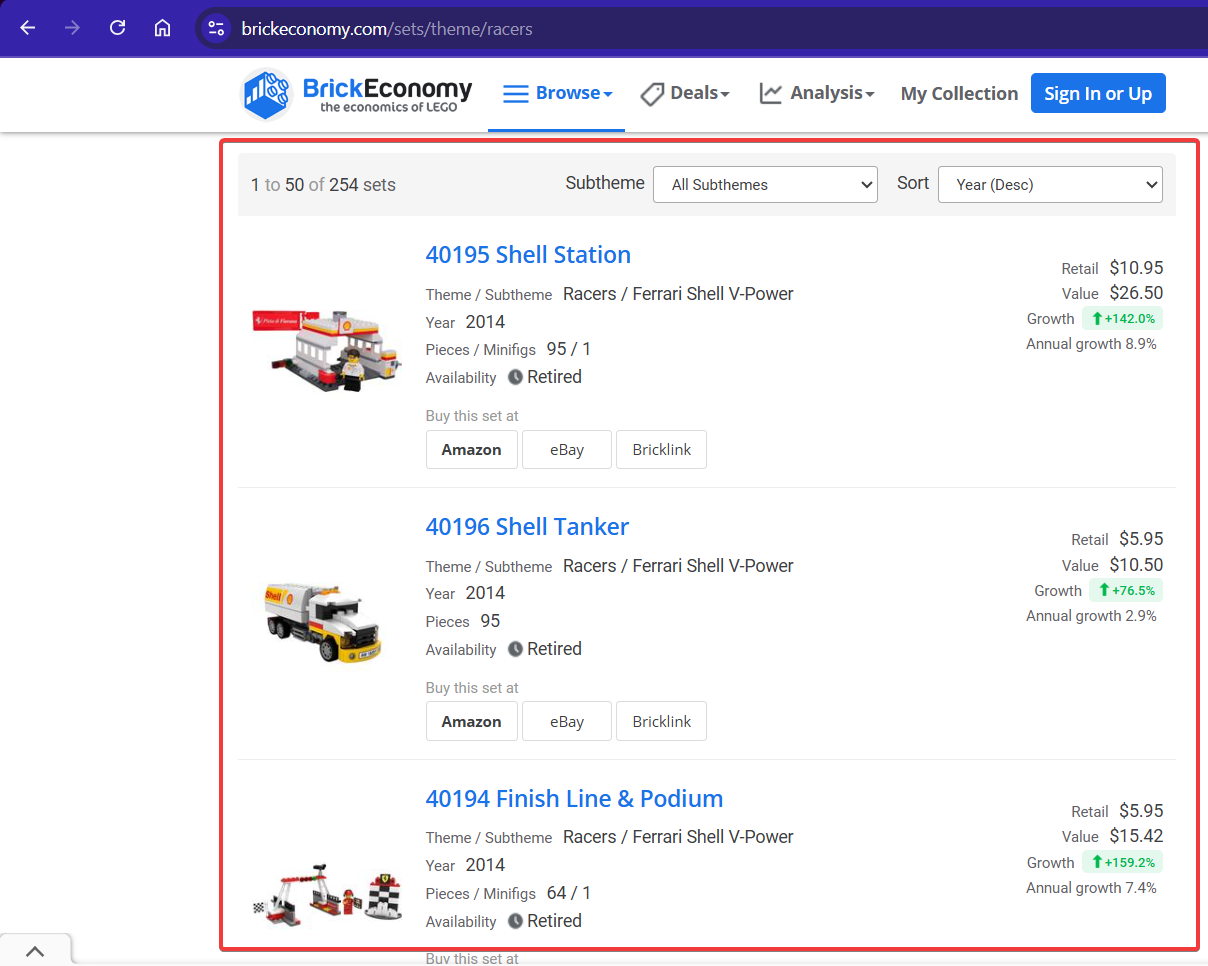Click the +76.5% growth indicator for Shell Tanker
The height and width of the screenshot is (966, 1208).
1126,590
